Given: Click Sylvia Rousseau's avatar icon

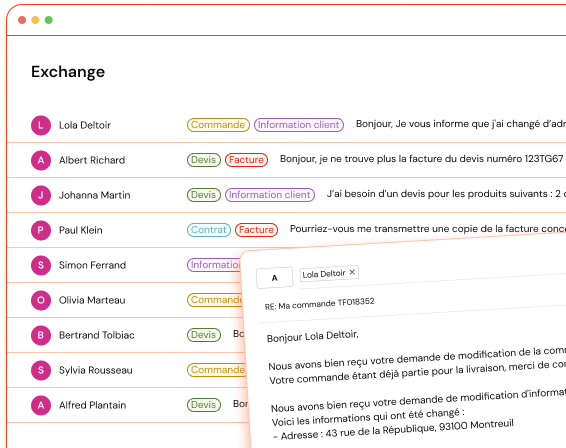Looking at the screenshot, I should point(41,370).
